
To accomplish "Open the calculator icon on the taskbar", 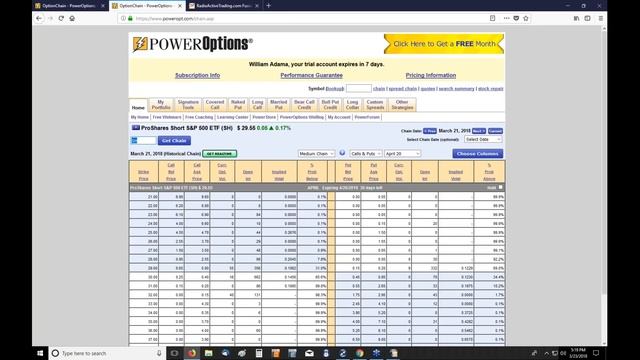I will pos(259,353).
